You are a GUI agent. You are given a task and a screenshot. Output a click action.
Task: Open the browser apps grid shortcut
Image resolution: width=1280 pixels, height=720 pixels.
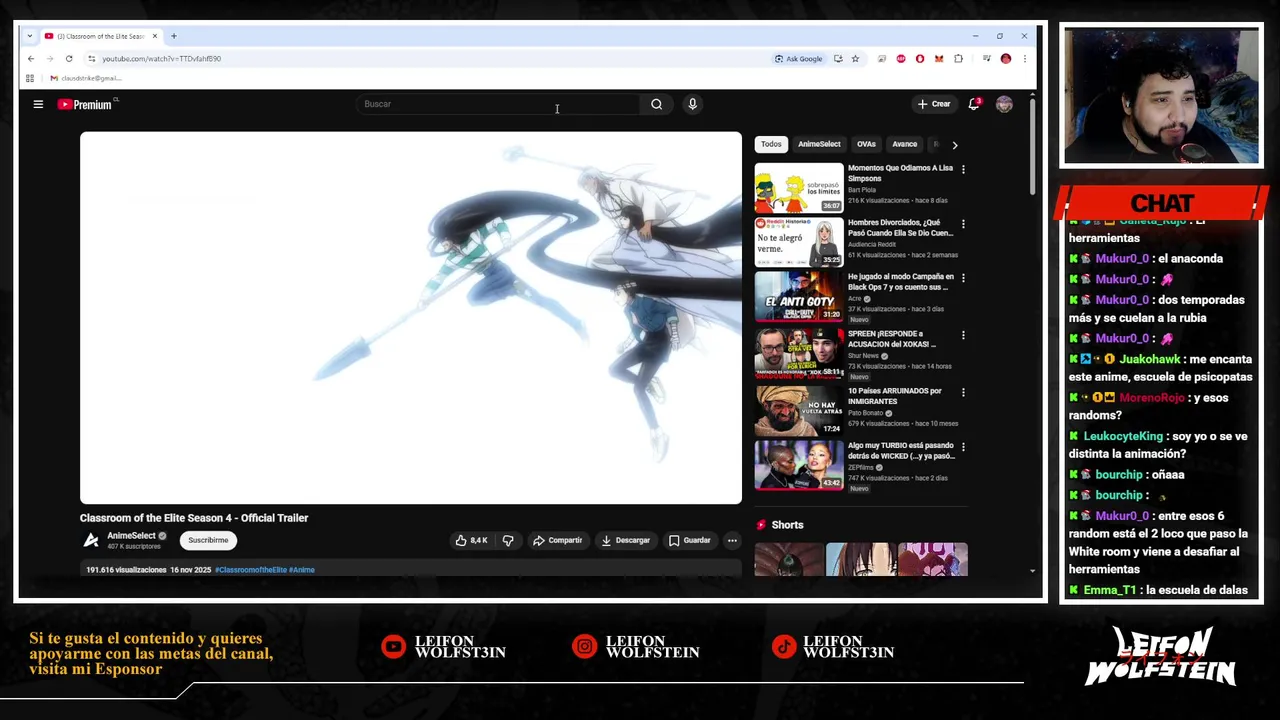30,78
